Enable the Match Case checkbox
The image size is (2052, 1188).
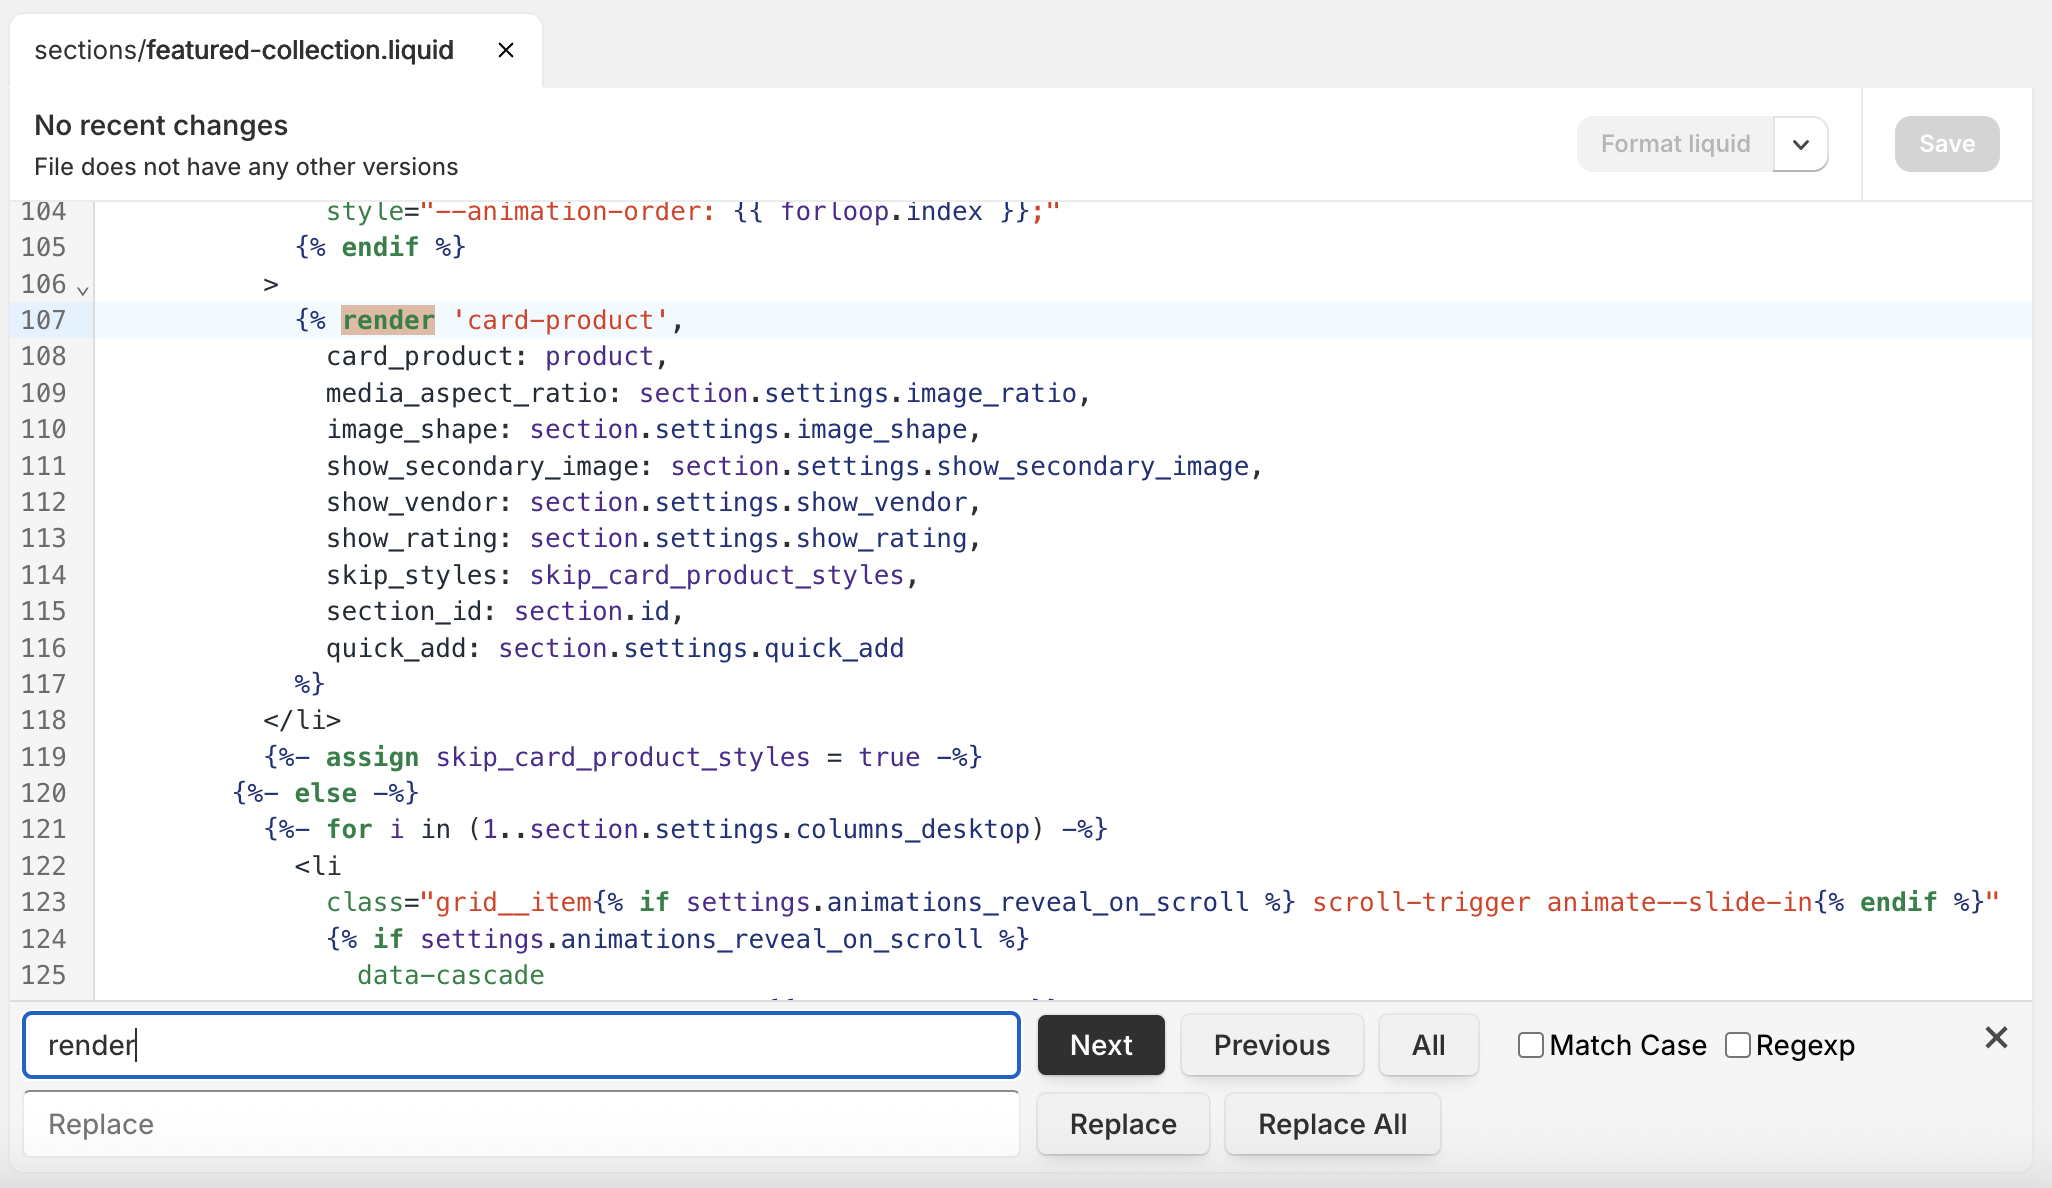1530,1045
